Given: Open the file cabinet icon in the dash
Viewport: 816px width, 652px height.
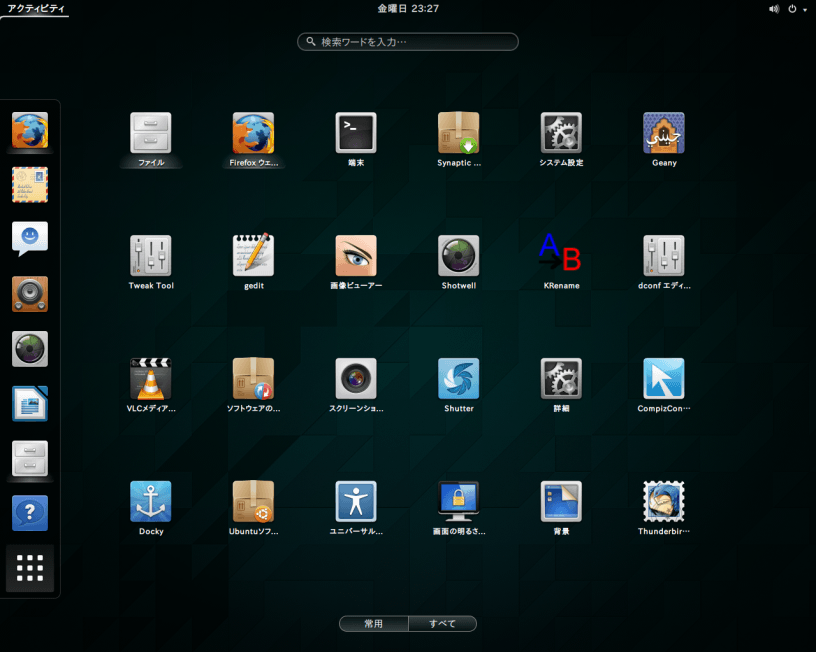Looking at the screenshot, I should [30, 459].
